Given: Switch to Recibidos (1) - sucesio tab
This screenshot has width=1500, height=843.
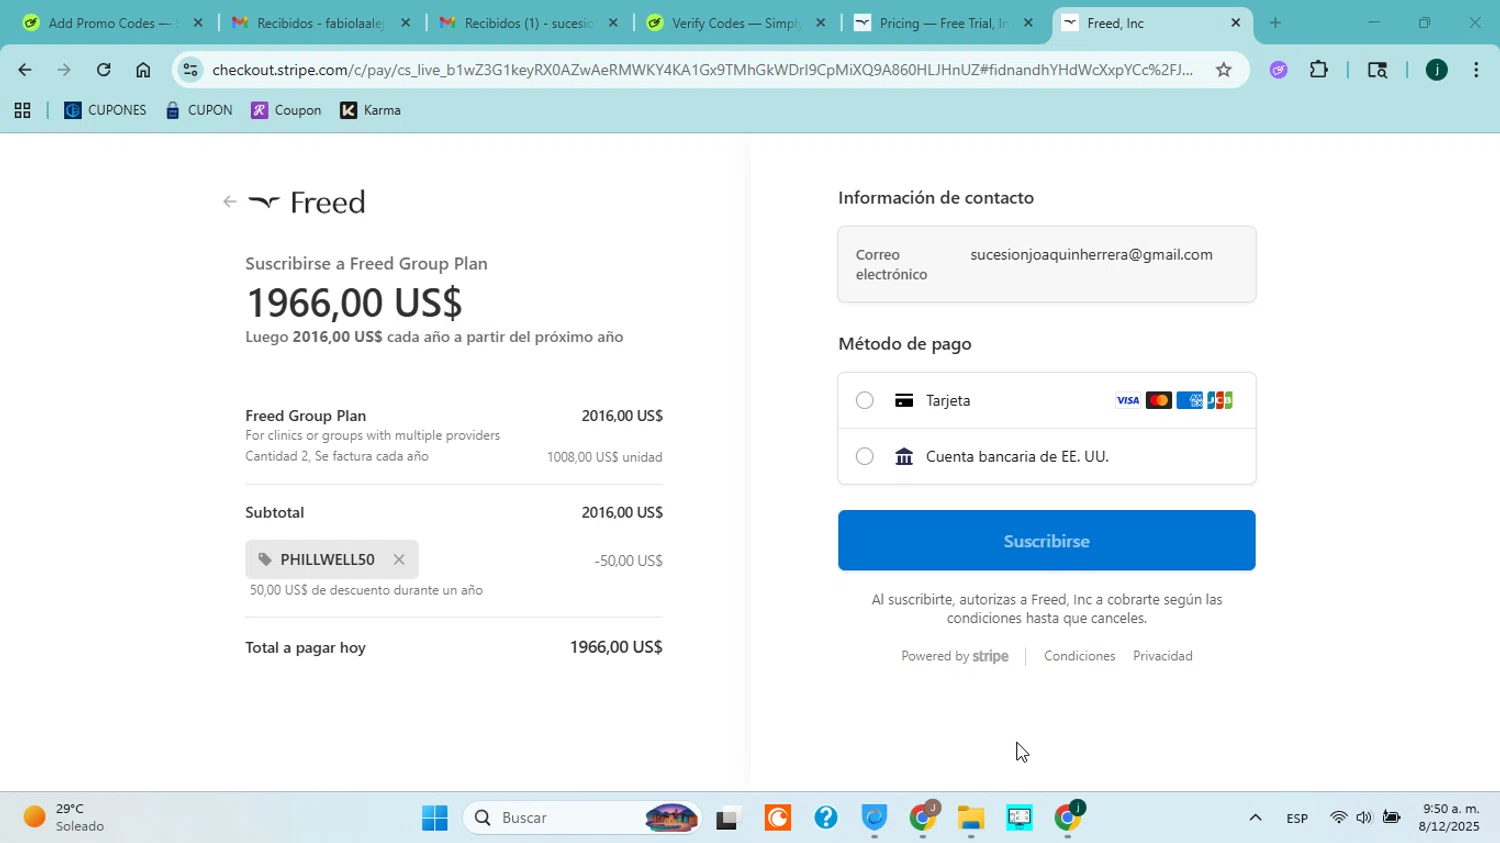Looking at the screenshot, I should click(527, 23).
